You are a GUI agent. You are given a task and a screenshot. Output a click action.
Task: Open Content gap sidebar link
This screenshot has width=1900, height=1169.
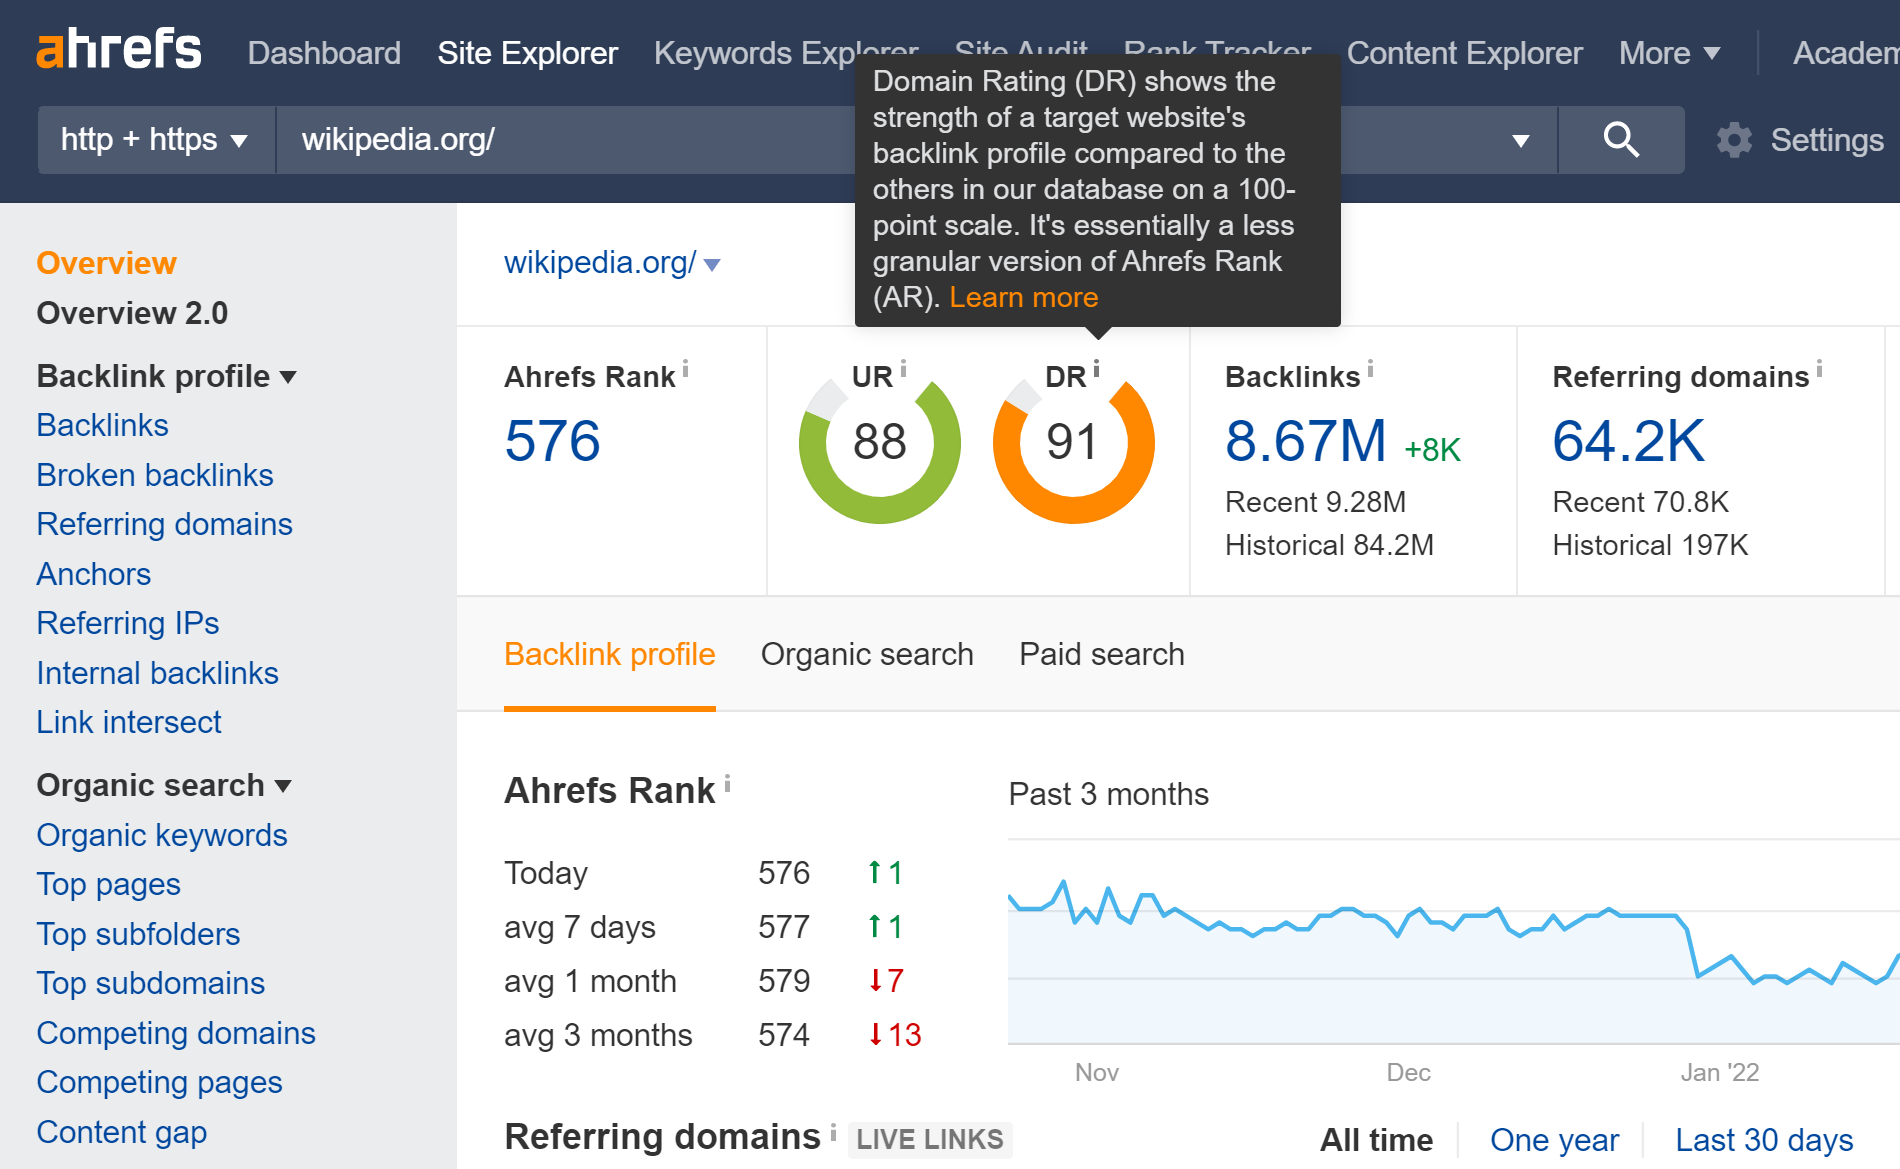[x=122, y=1132]
